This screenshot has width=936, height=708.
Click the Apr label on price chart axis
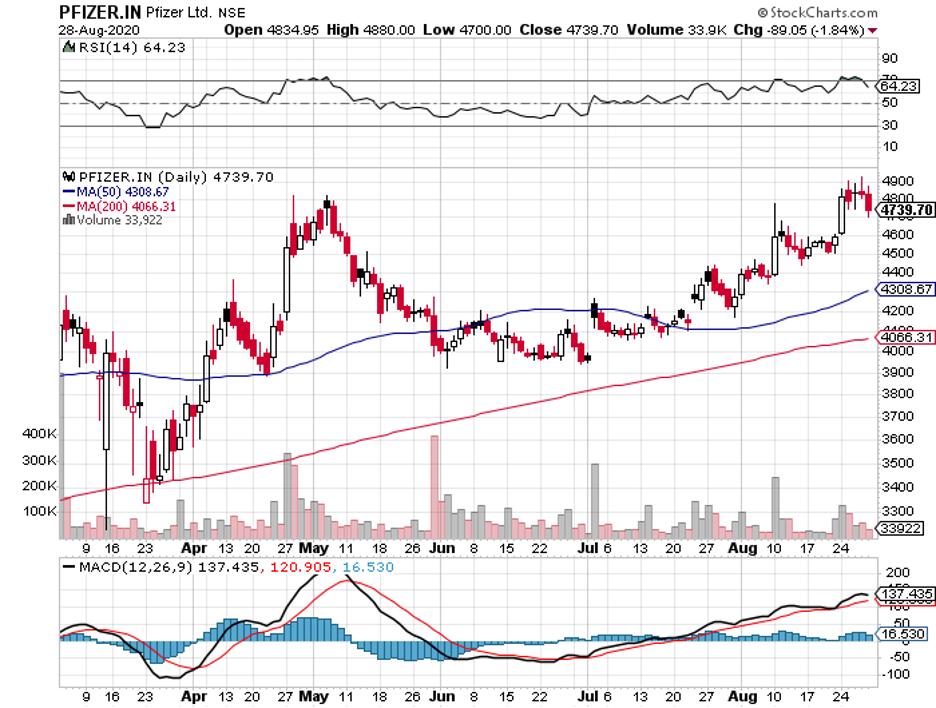click(194, 548)
